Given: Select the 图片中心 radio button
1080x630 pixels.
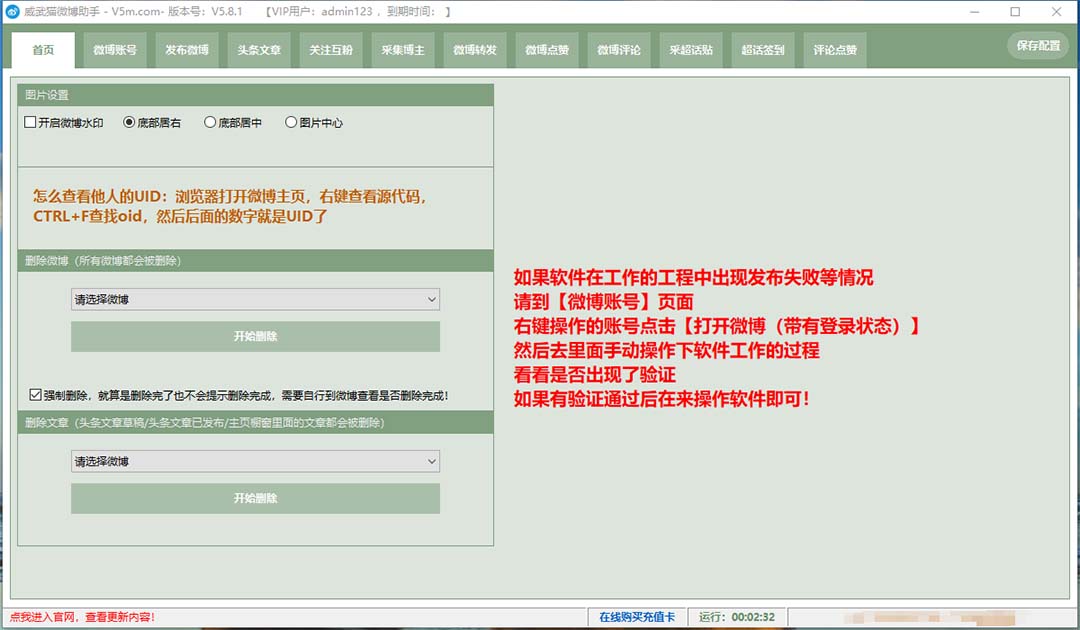Looking at the screenshot, I should 290,122.
